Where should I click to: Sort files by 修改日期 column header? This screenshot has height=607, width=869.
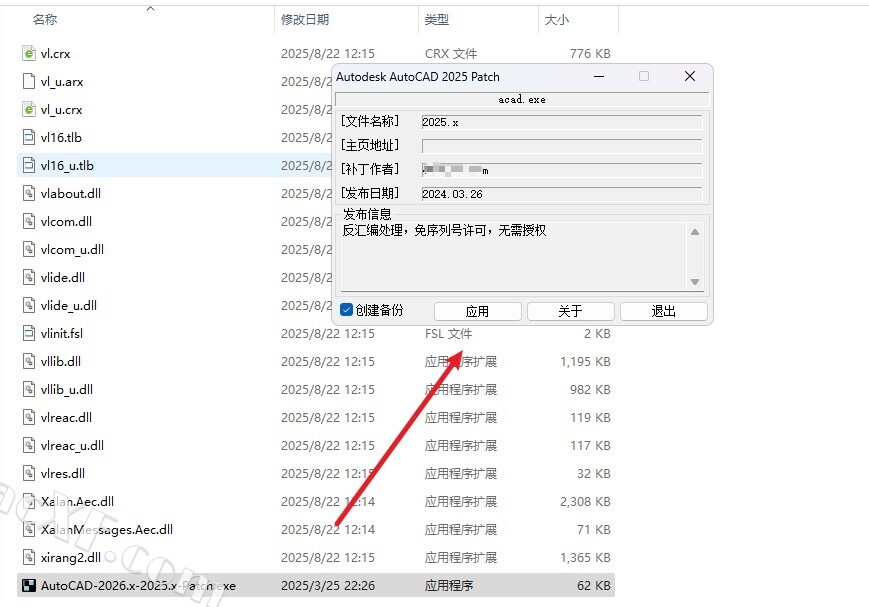point(305,20)
